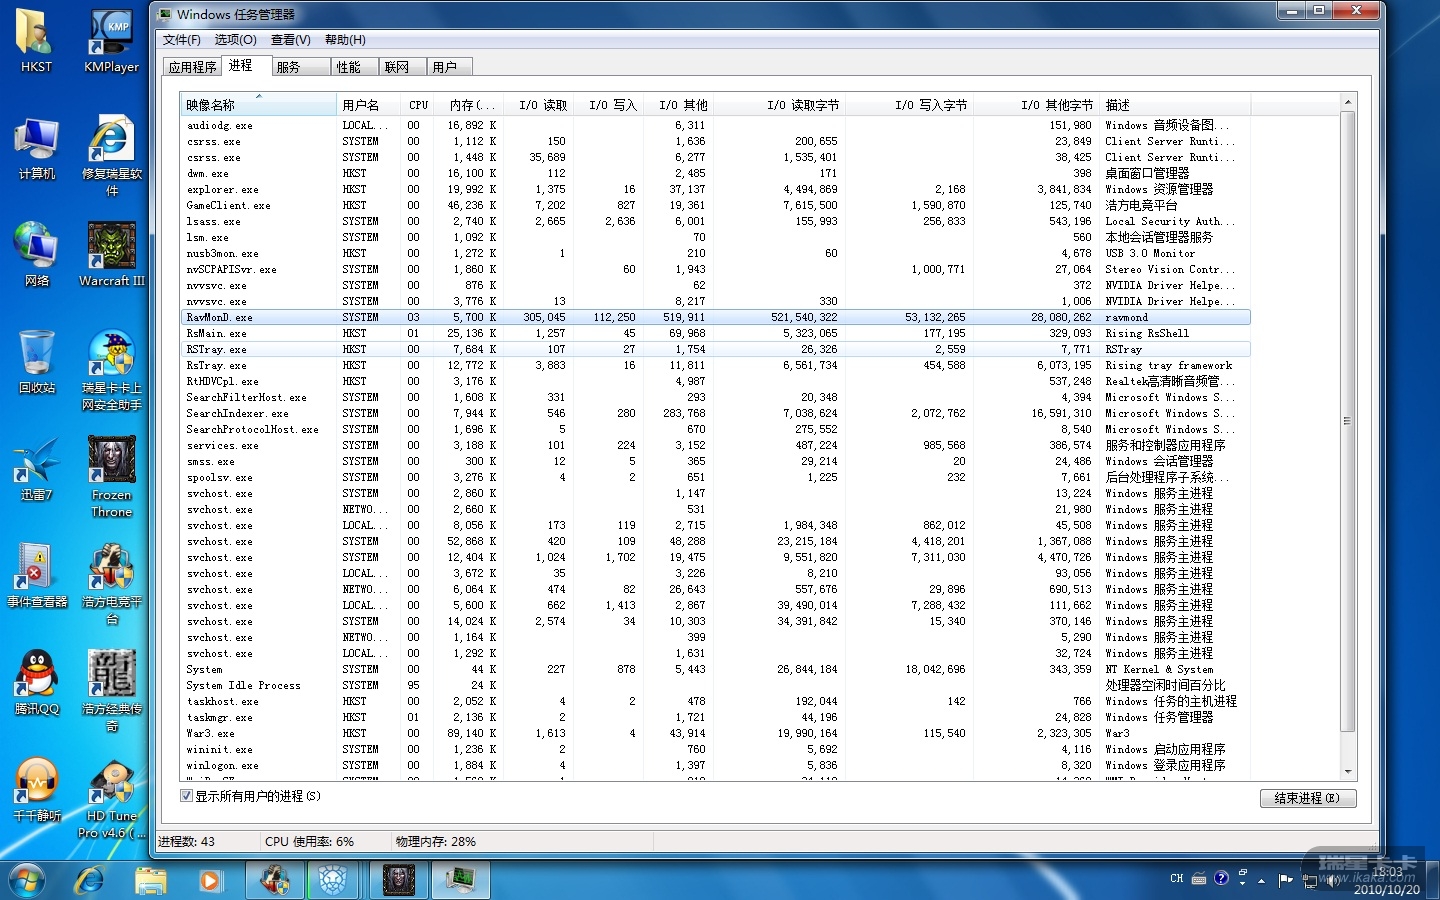Select the winlogon.exe process row
This screenshot has height=900, width=1440.
[716, 765]
